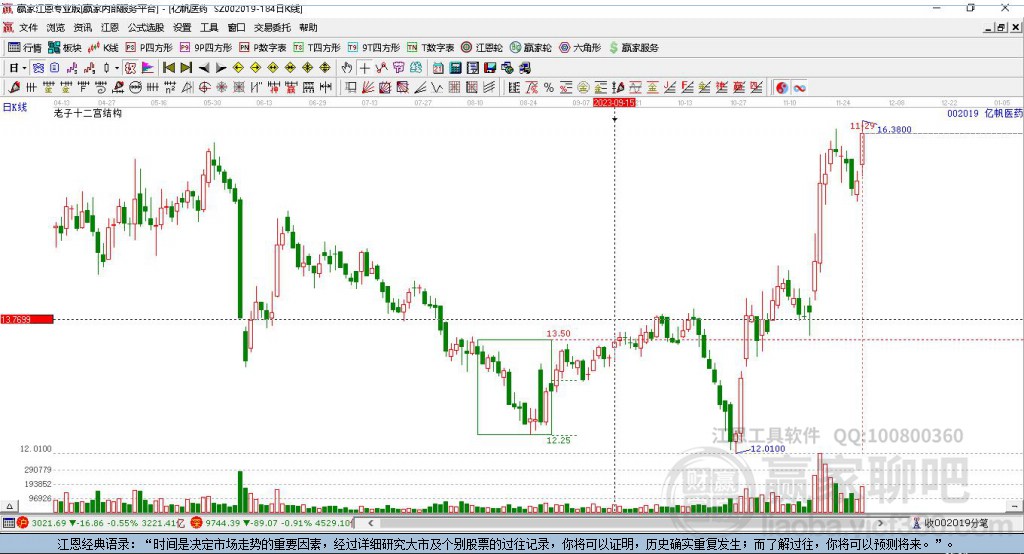Open the 帮助 menu
The image size is (1024, 554).
[x=308, y=27]
